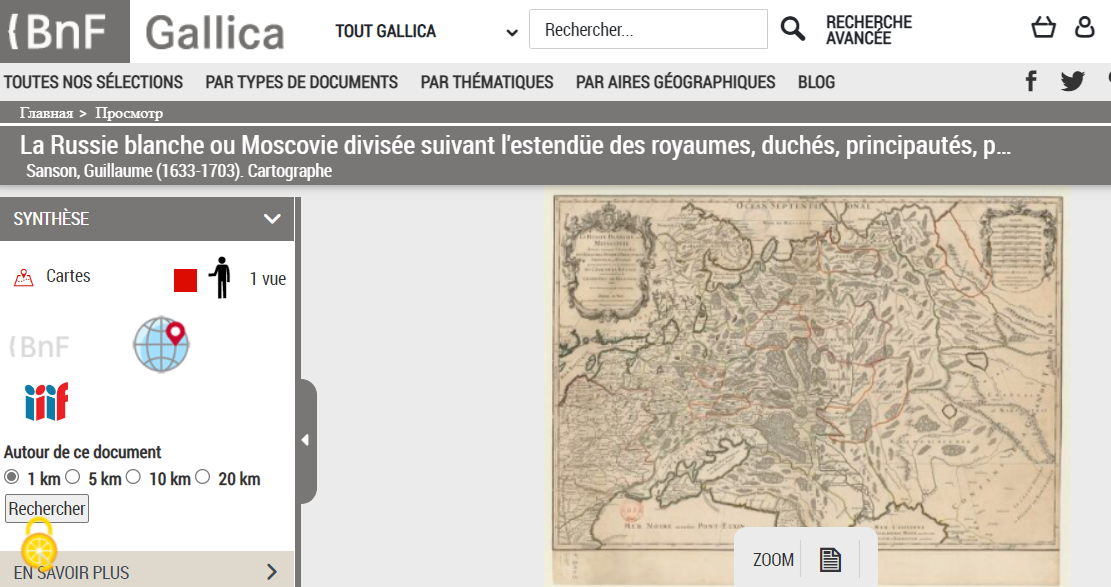This screenshot has width=1111, height=587.
Task: Open PAR AIRES GÉOGRAPHIQUES menu
Action: tap(675, 82)
